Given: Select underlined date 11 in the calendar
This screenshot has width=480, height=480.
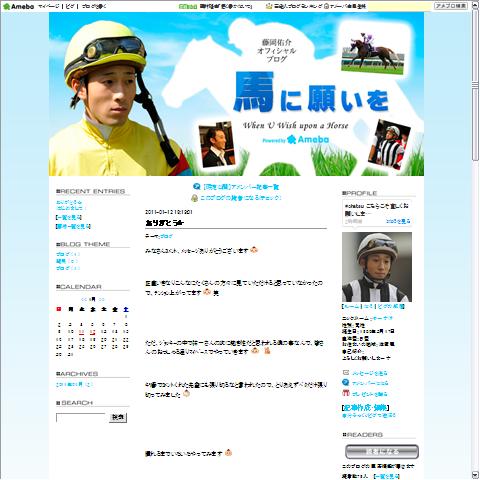Looking at the screenshot, I should (x=81, y=332).
